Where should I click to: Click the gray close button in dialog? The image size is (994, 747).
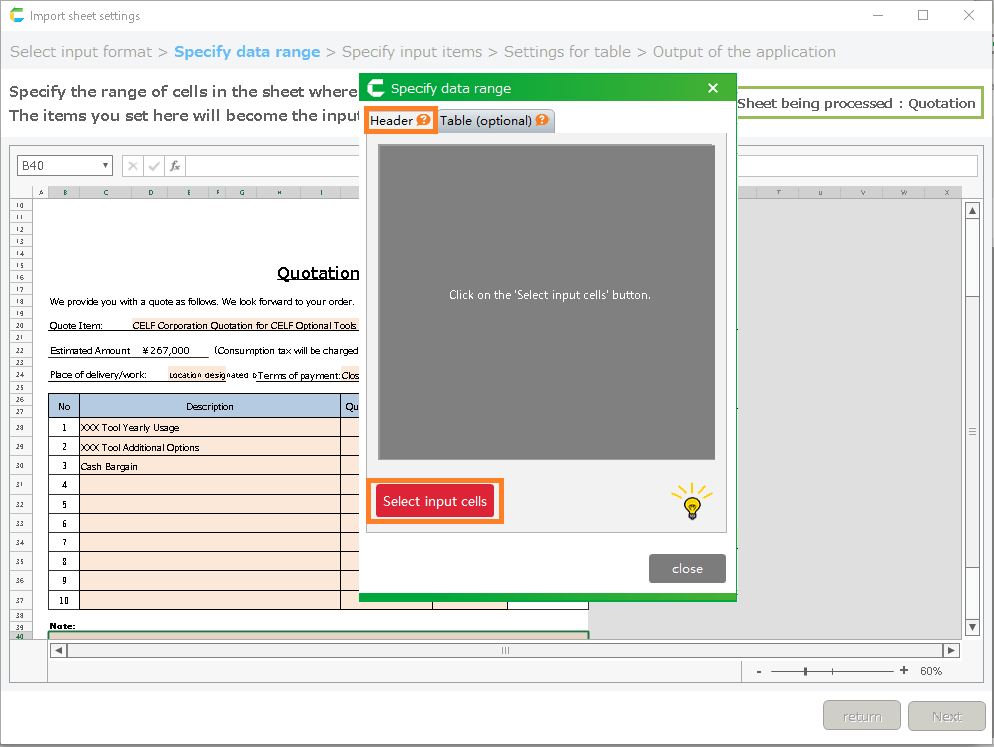pyautogui.click(x=687, y=568)
